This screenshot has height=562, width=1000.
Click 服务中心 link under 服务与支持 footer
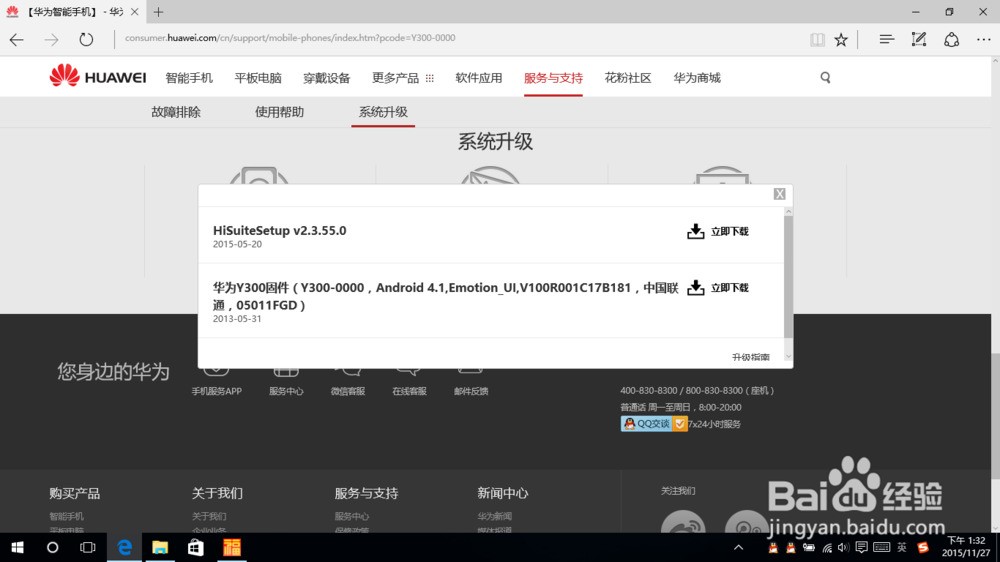pos(351,516)
